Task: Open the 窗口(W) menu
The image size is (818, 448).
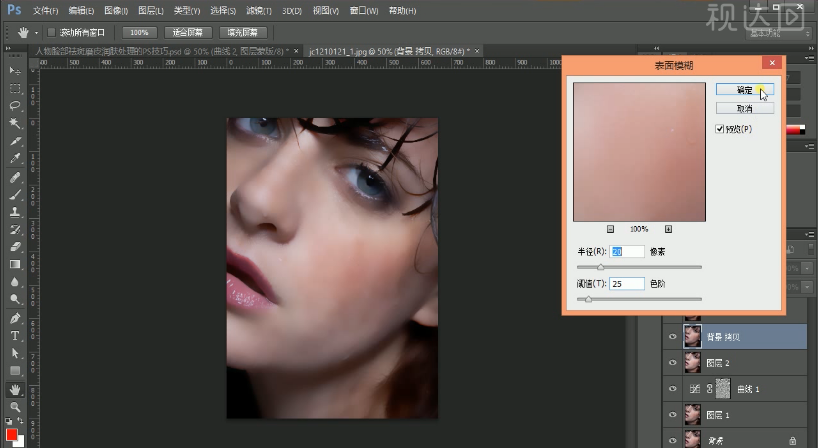Action: pyautogui.click(x=364, y=10)
